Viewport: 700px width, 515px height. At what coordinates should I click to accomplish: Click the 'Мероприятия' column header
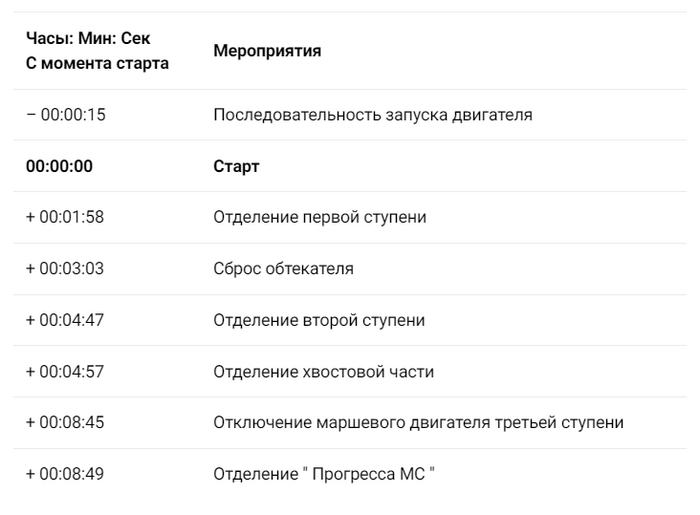pos(267,51)
